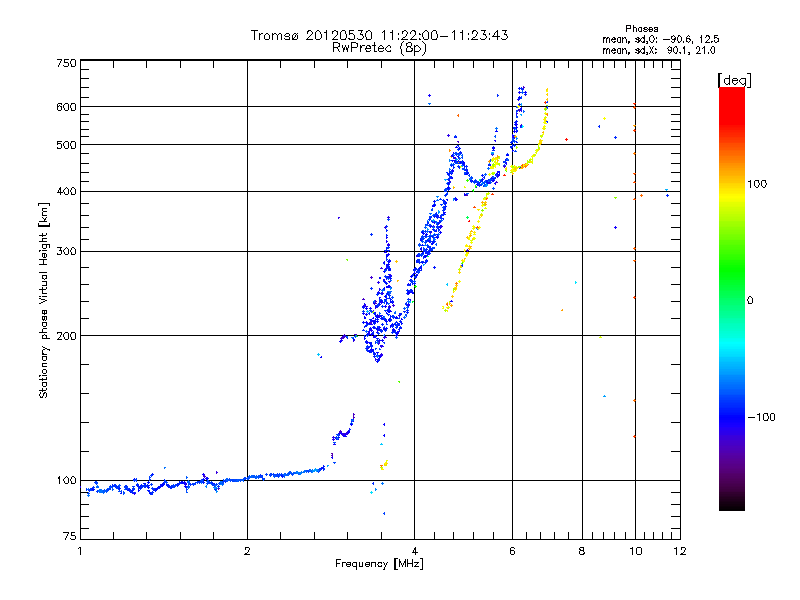This screenshot has height=600, width=800.
Task: Click the '[deg]' colorbar unit label
Action: [734, 80]
